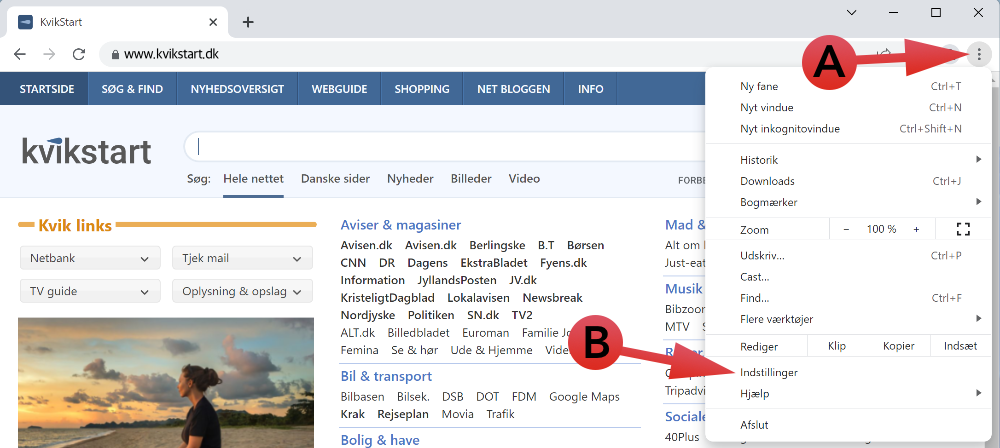
Task: Click the browser back arrow
Action: [x=20, y=54]
